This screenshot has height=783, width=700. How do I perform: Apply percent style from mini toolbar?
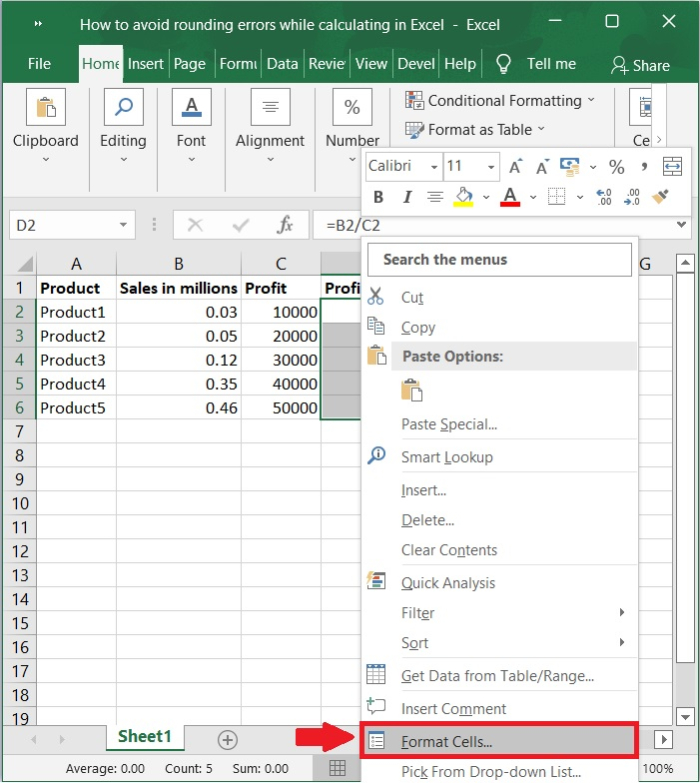[x=616, y=166]
